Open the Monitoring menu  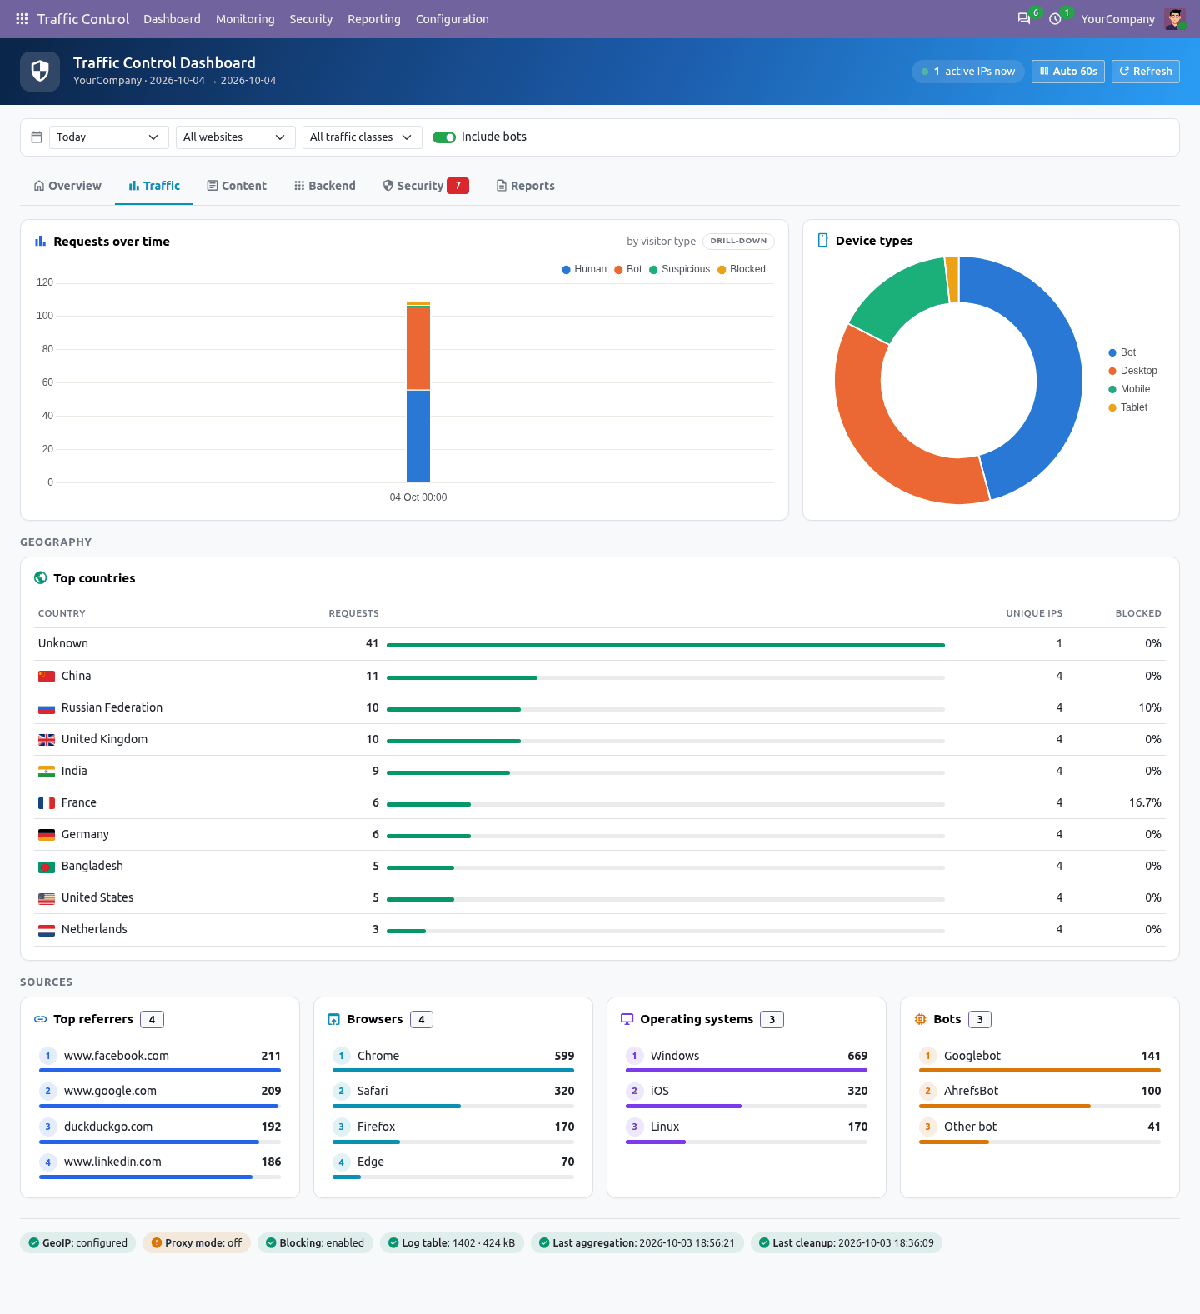point(245,19)
